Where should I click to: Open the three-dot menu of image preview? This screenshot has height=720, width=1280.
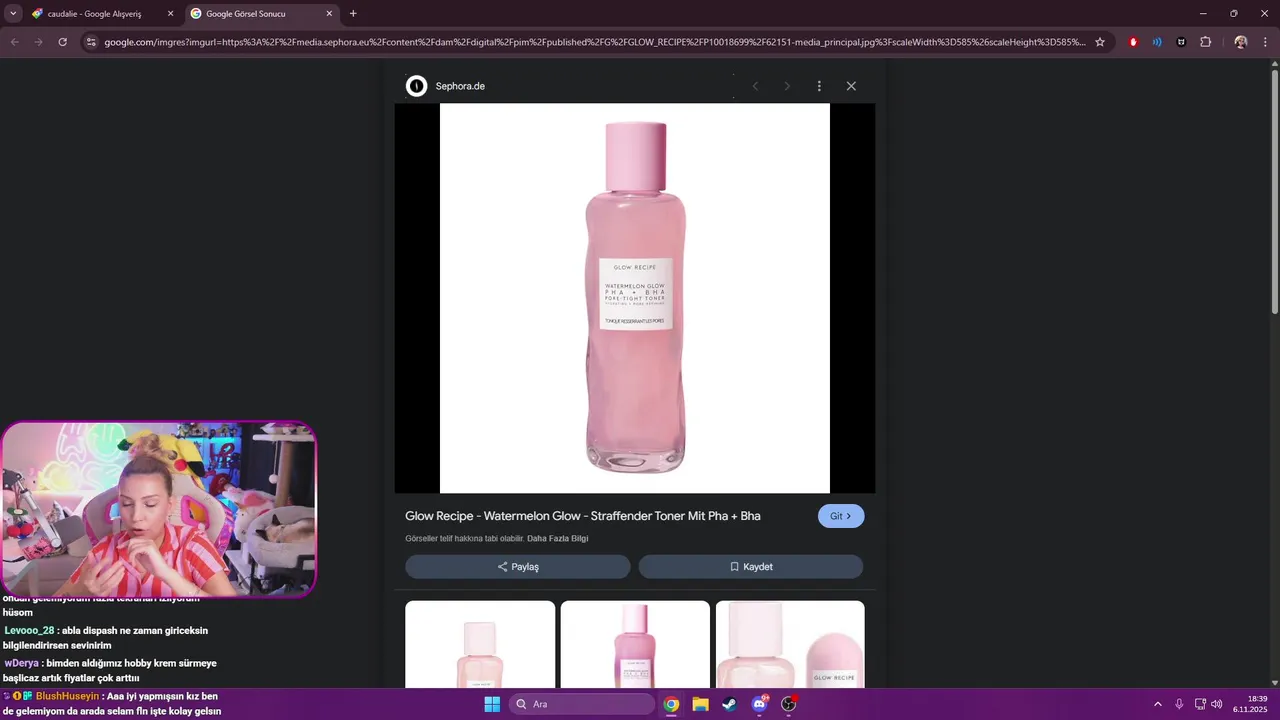click(x=819, y=86)
